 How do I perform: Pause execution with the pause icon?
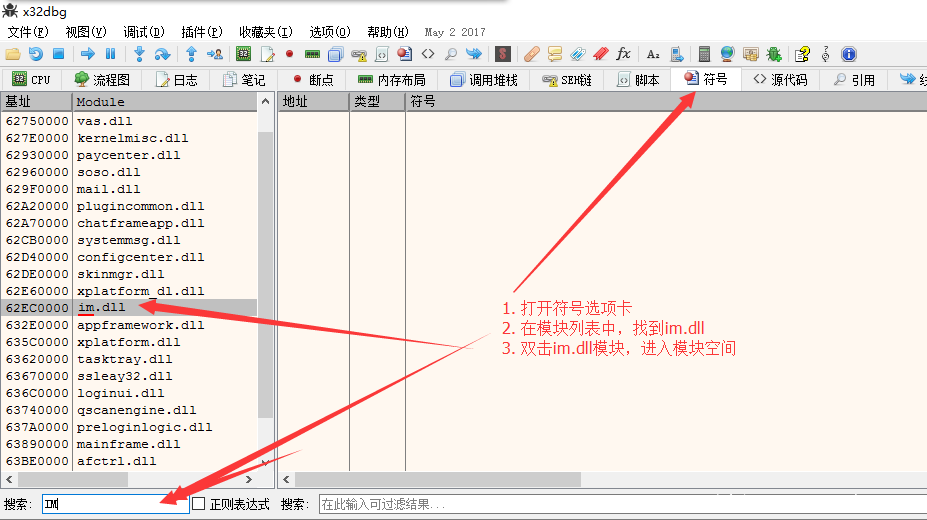click(x=111, y=54)
